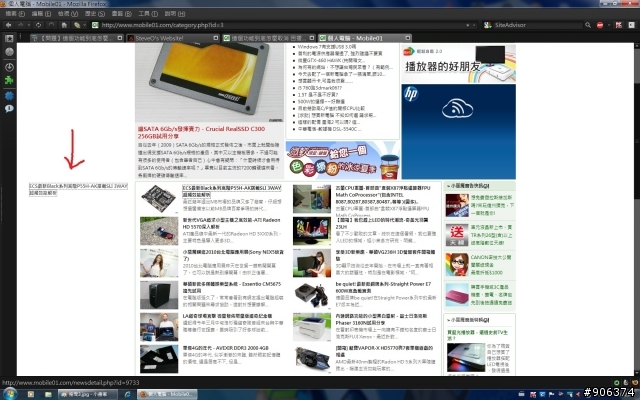Open the ECS Black P55H-AK motherboard article link
This screenshot has width=640, height=400.
tap(231, 191)
